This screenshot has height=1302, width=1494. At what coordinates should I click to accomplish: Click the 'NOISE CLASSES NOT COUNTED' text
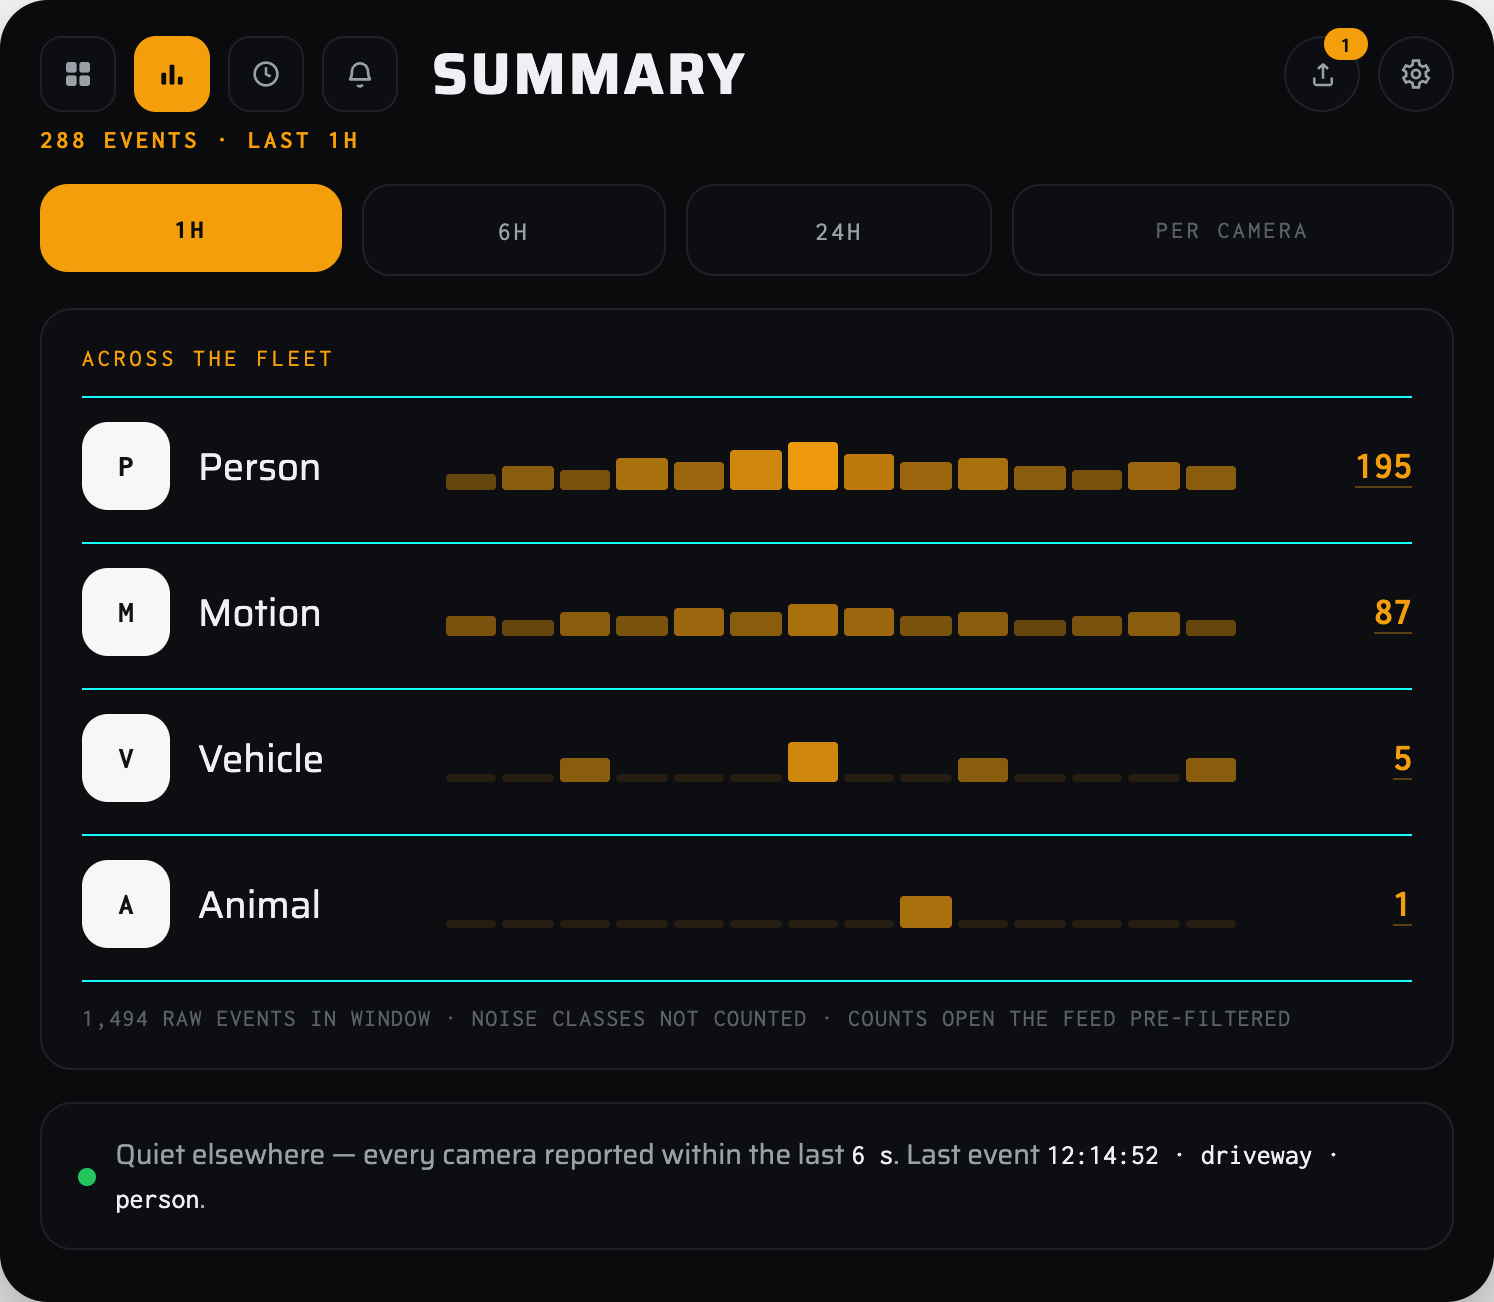point(639,1019)
